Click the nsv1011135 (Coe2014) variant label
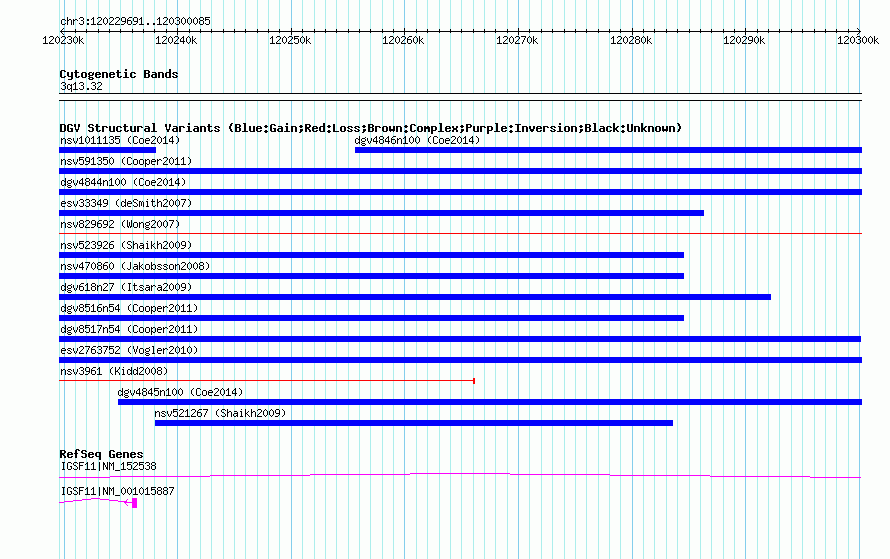Viewport: 890px width, 559px height. (x=120, y=140)
